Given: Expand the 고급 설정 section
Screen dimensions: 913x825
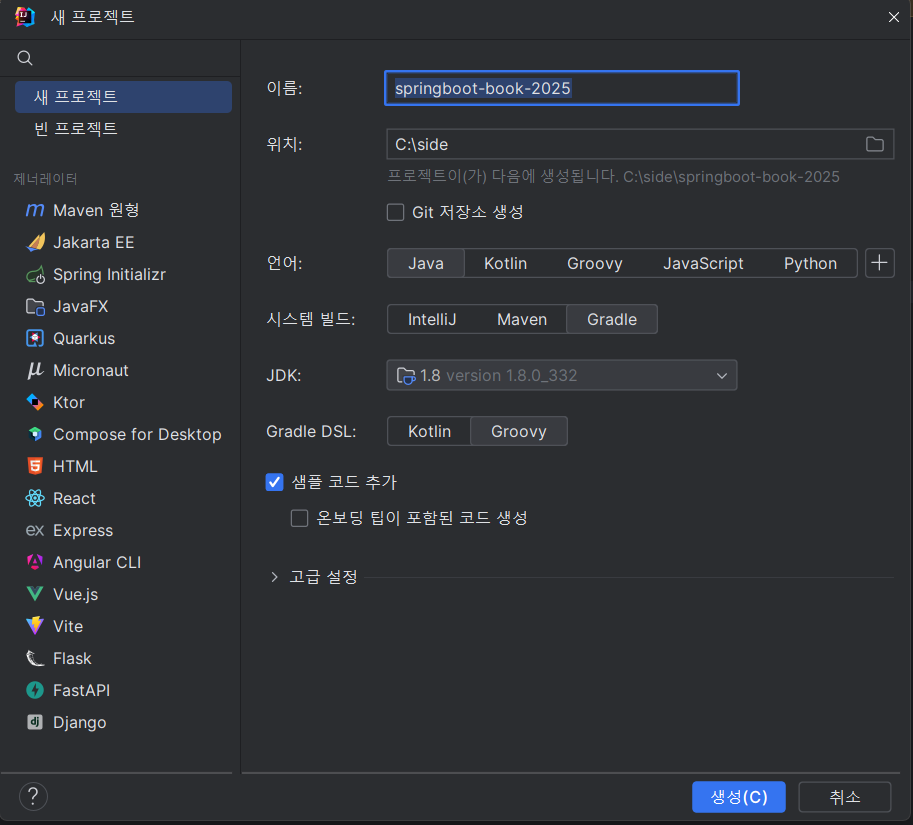Looking at the screenshot, I should [x=274, y=577].
